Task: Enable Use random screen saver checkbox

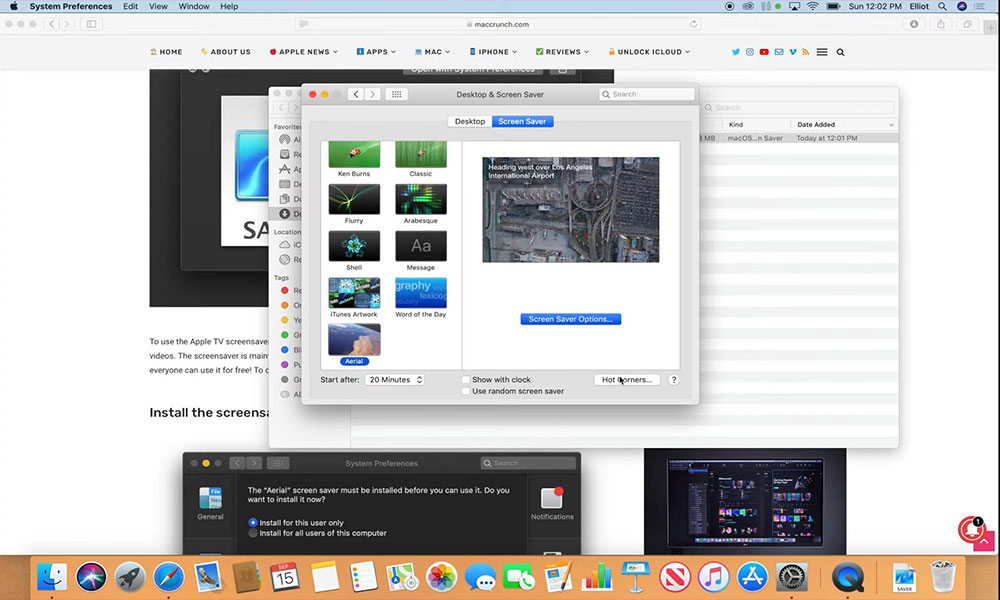Action: click(x=466, y=391)
